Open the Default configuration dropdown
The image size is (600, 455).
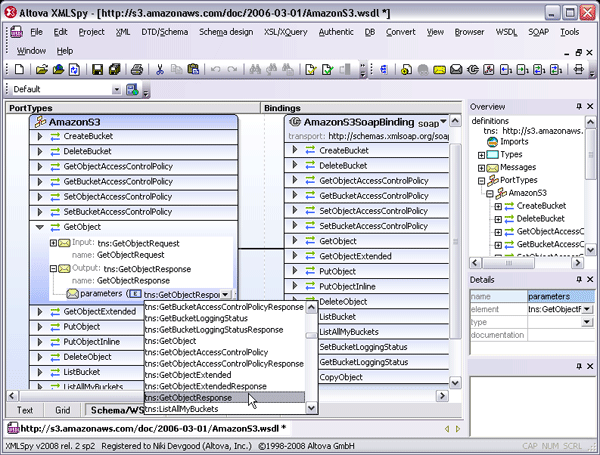[116, 90]
